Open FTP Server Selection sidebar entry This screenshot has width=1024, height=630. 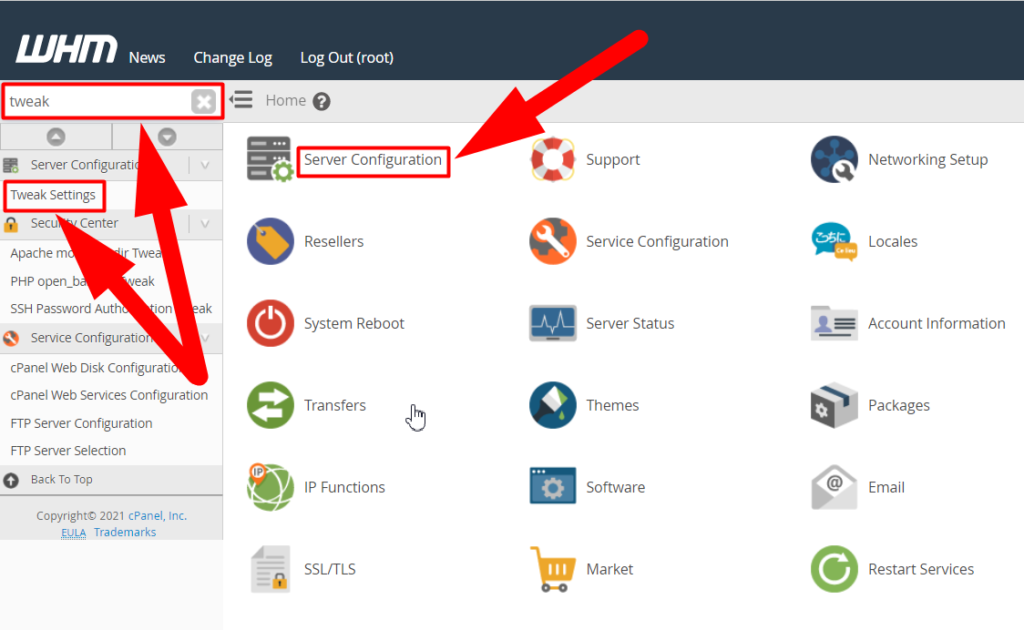pyautogui.click(x=68, y=450)
